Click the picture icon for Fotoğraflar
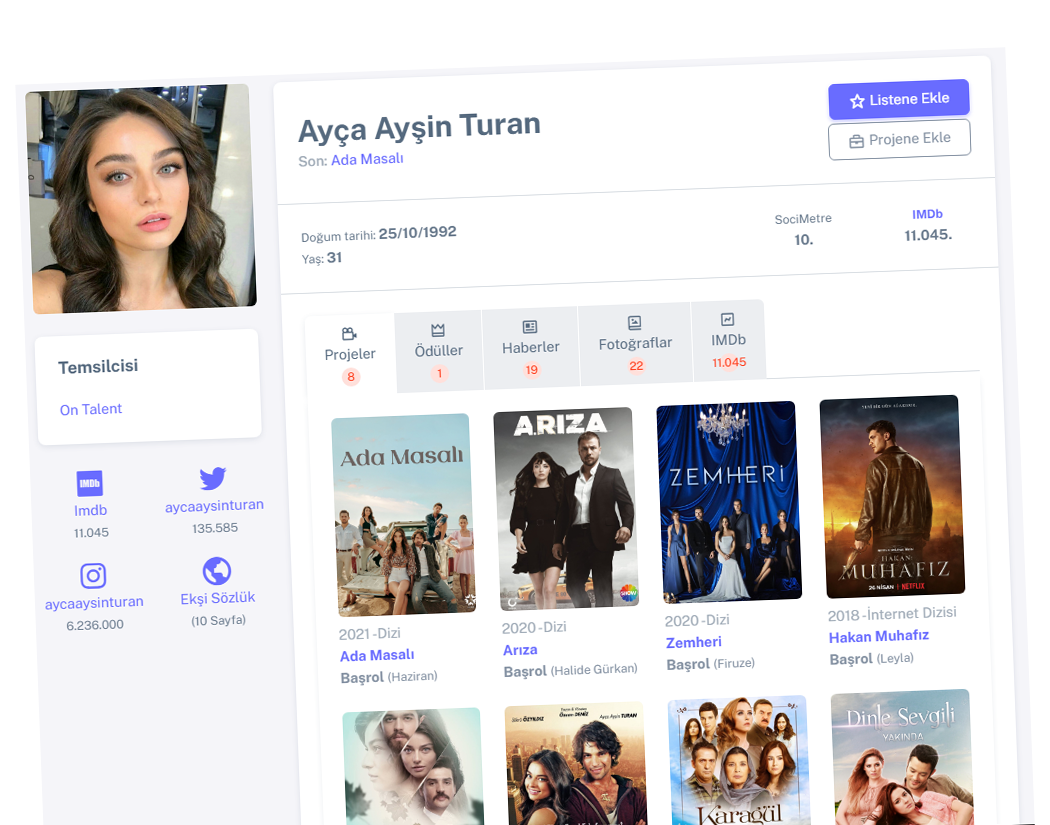 click(634, 322)
